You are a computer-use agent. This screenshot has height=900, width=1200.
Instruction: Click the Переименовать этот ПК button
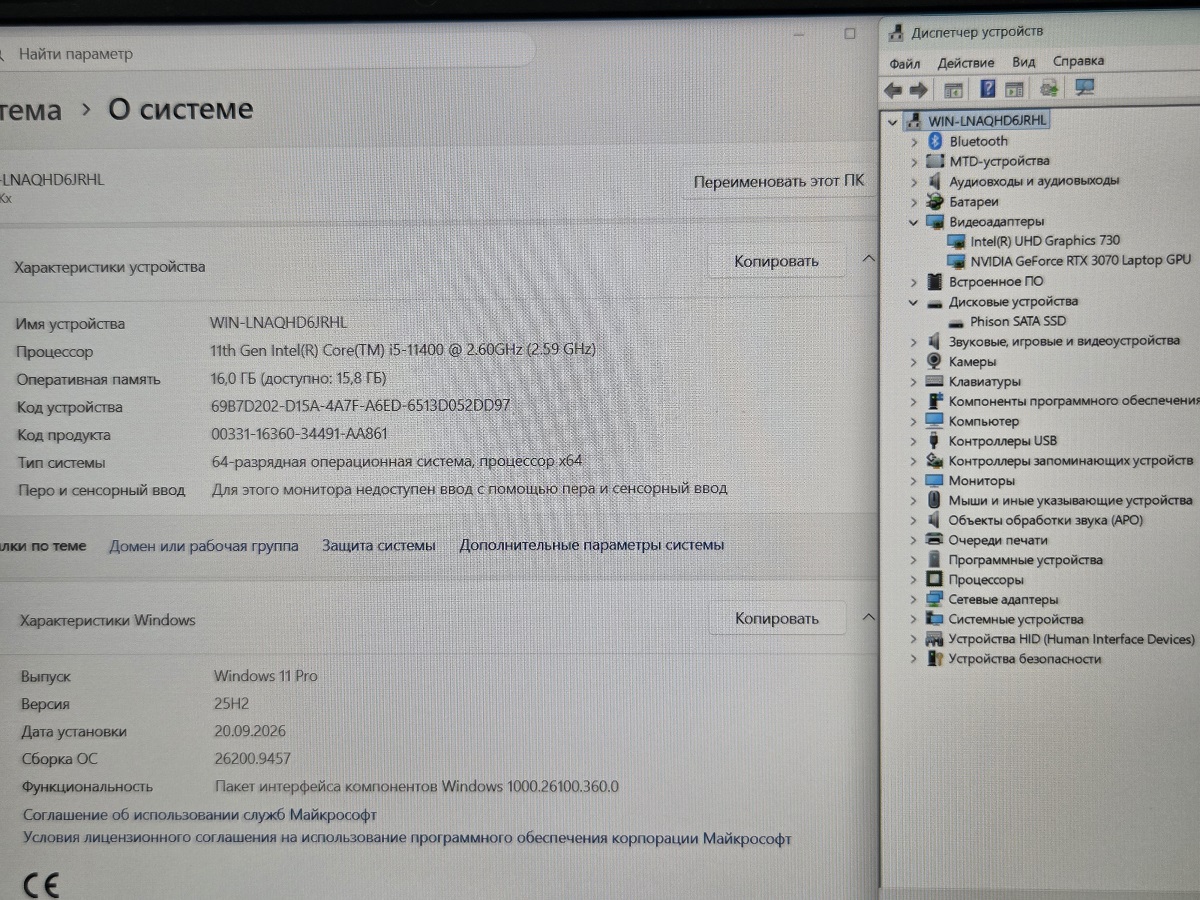coord(779,182)
